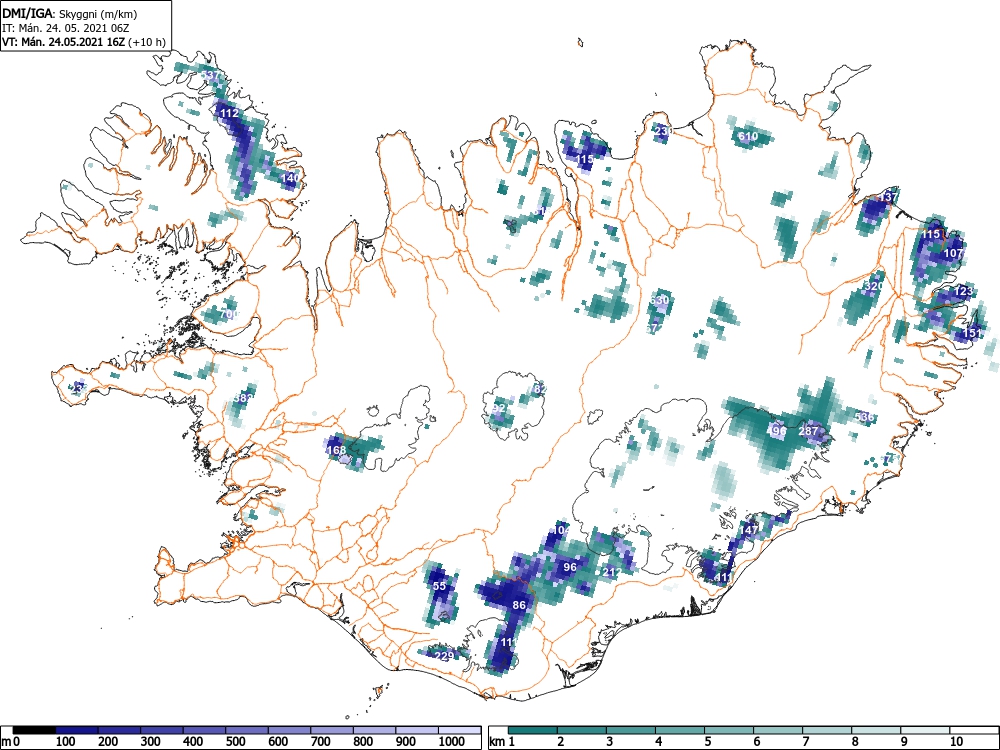
Task: Click the darkest blue 100–200 m legend swatch
Action: tap(77, 730)
